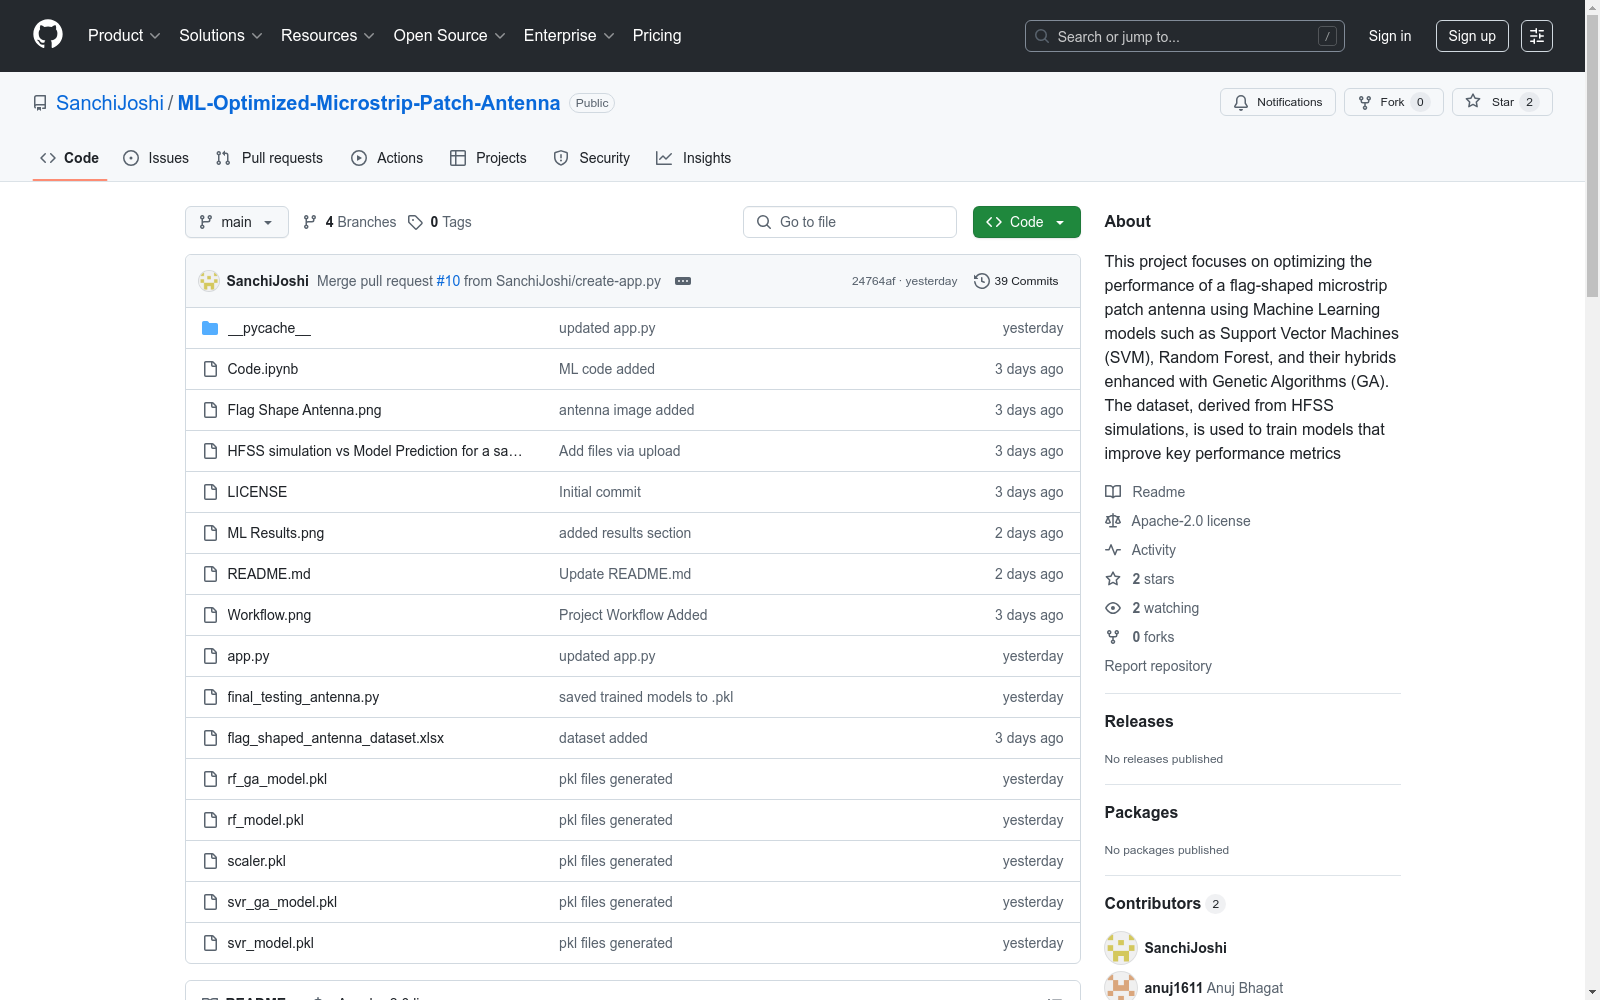Expand commit message ellipsis
This screenshot has width=1600, height=1000.
click(683, 281)
